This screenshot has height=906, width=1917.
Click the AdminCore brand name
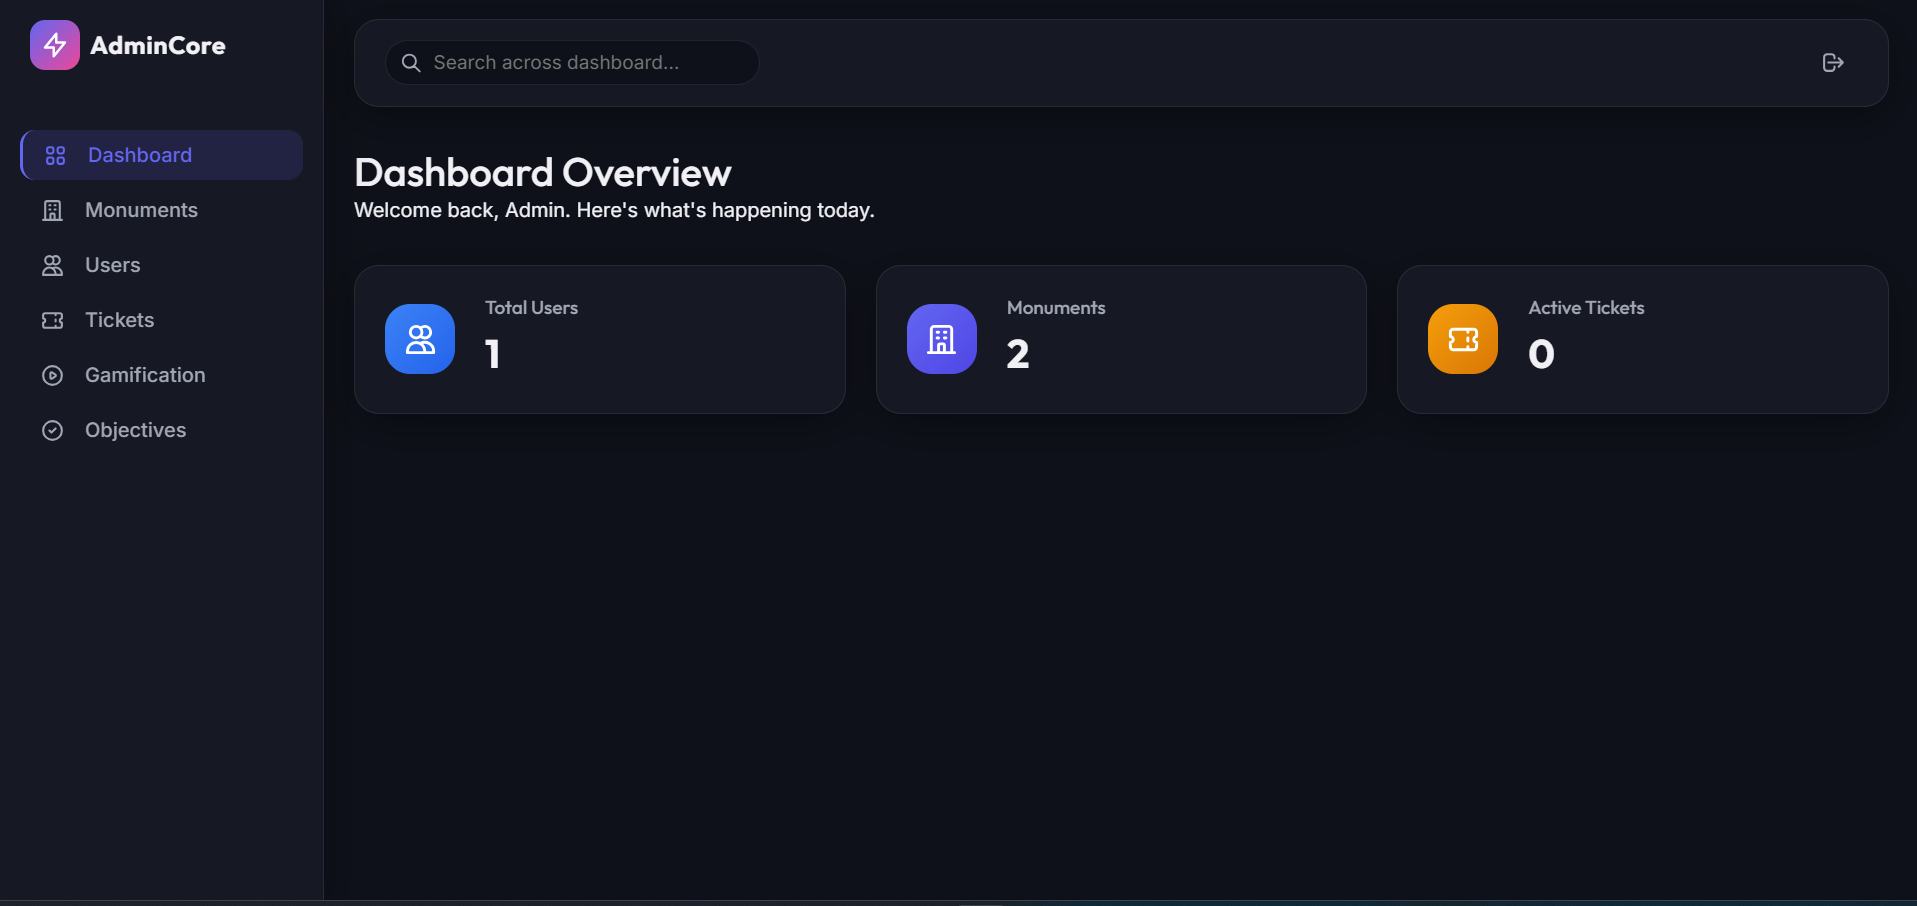158,45
